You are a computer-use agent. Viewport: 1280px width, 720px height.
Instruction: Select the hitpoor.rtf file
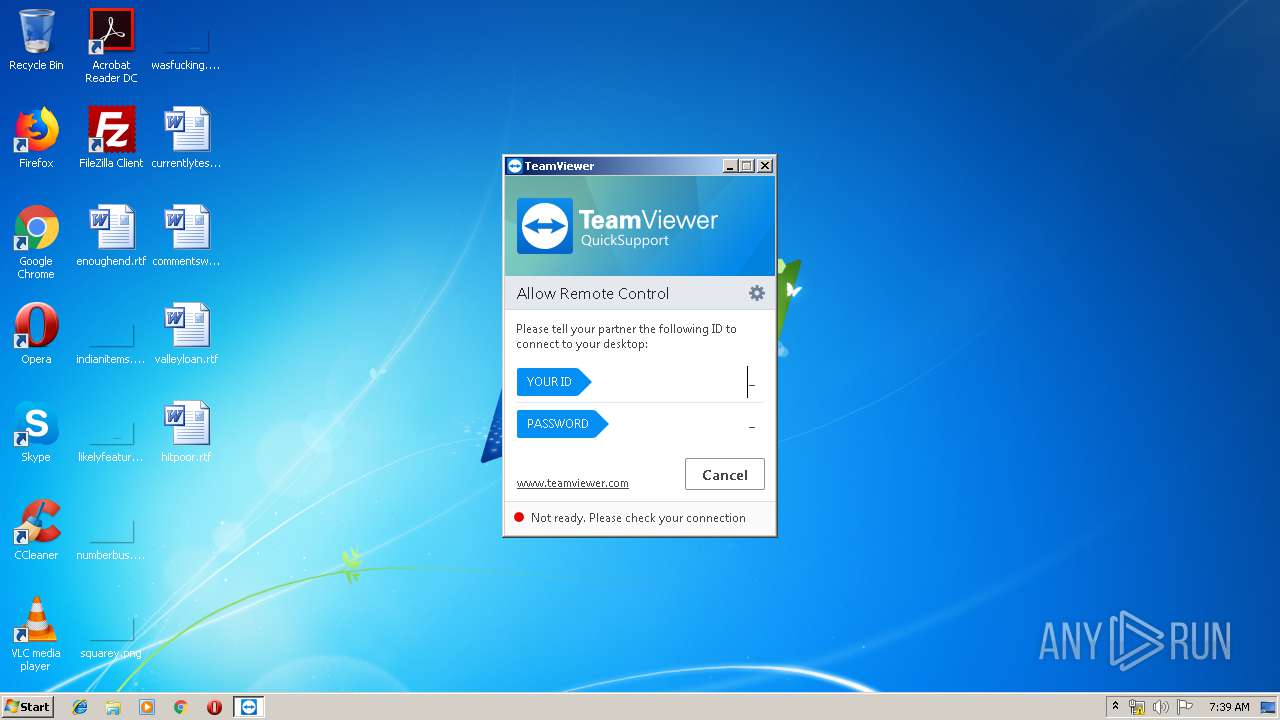click(x=186, y=432)
